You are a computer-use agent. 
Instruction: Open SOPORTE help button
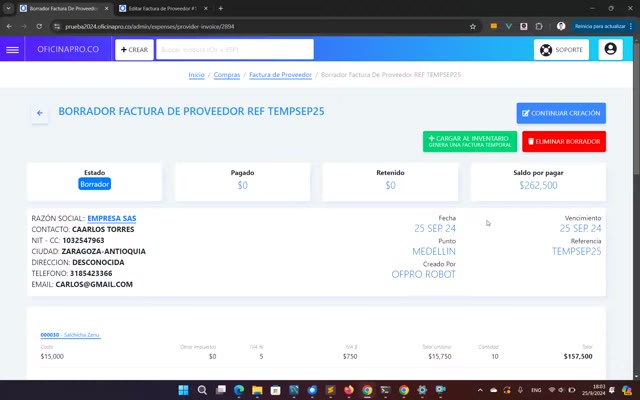coord(561,49)
